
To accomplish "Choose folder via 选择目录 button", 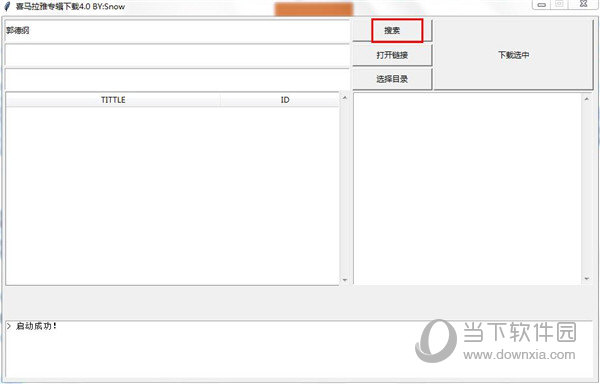I will click(392, 79).
